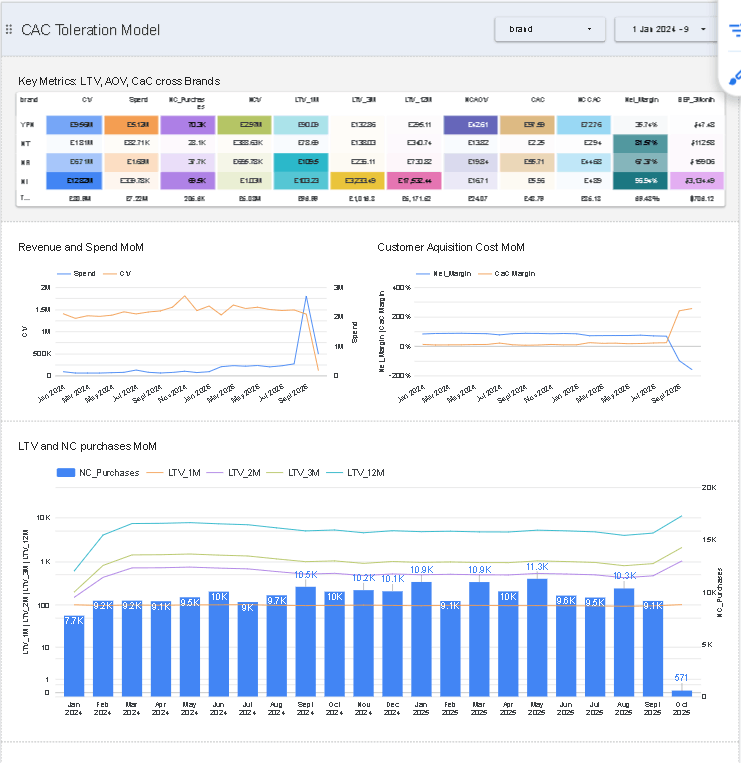The image size is (741, 763).
Task: Click the drag handle beside CAC Toleration Model
Action: click(x=9, y=30)
